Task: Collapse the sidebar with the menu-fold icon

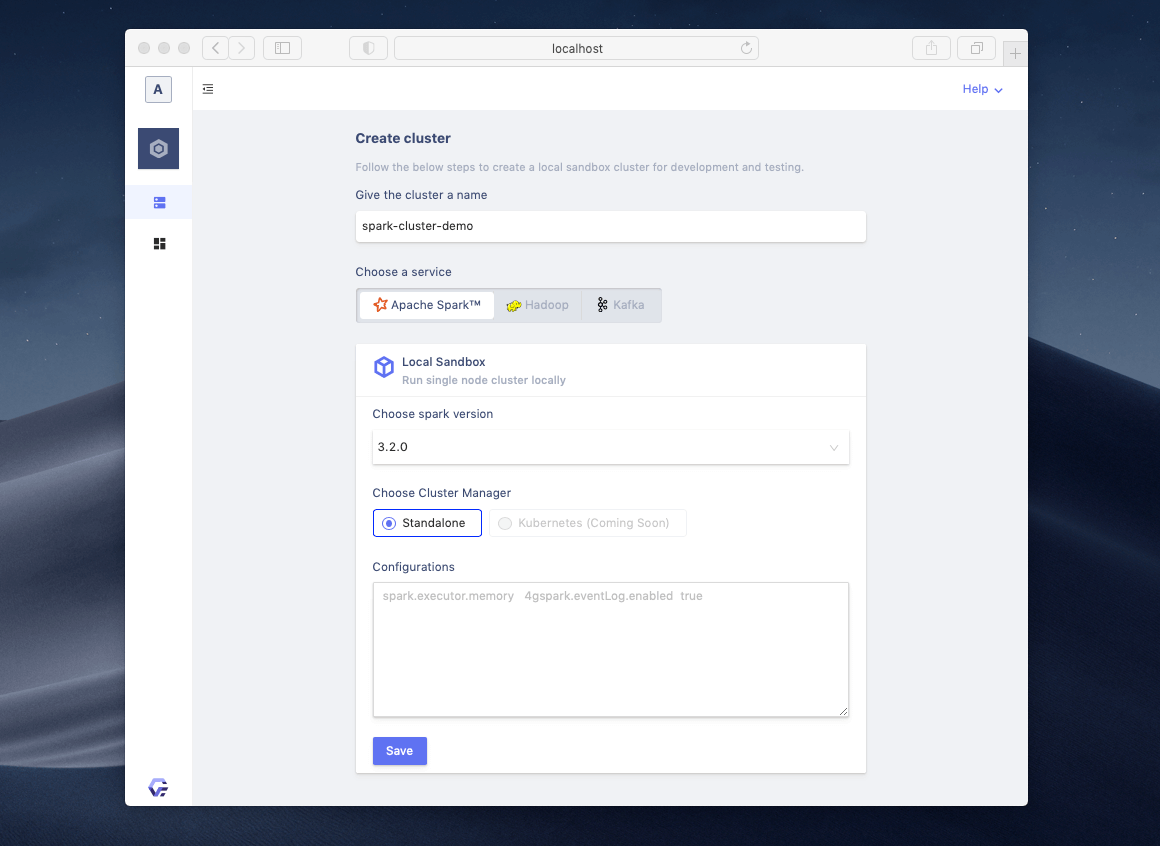Action: 208,89
